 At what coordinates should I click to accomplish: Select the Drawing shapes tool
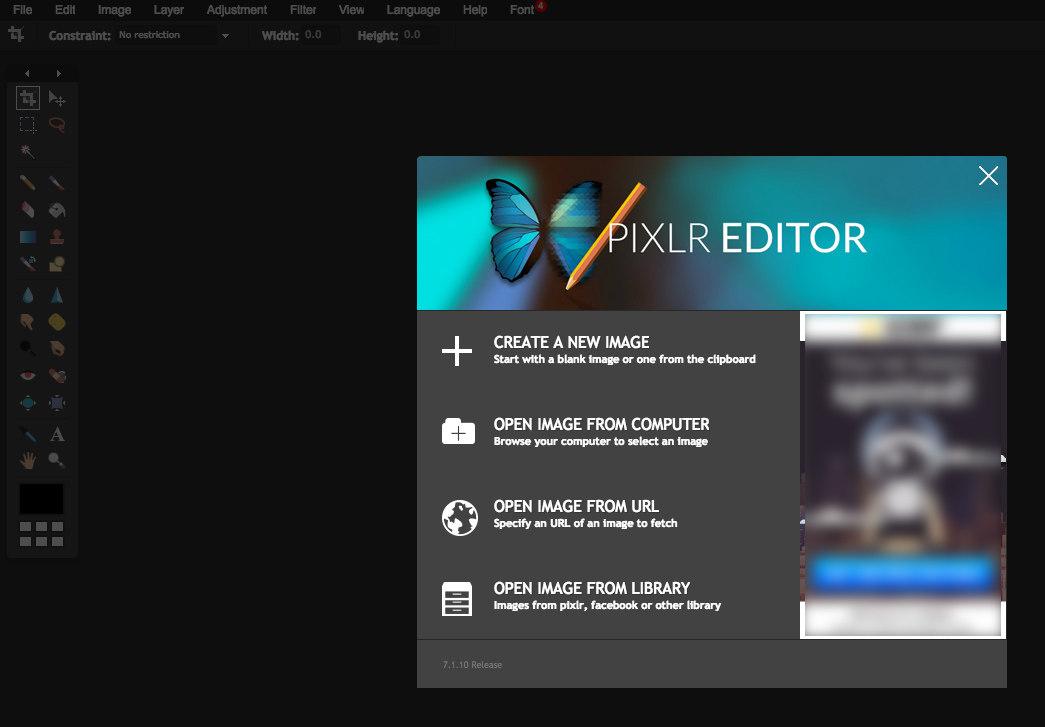point(57,264)
